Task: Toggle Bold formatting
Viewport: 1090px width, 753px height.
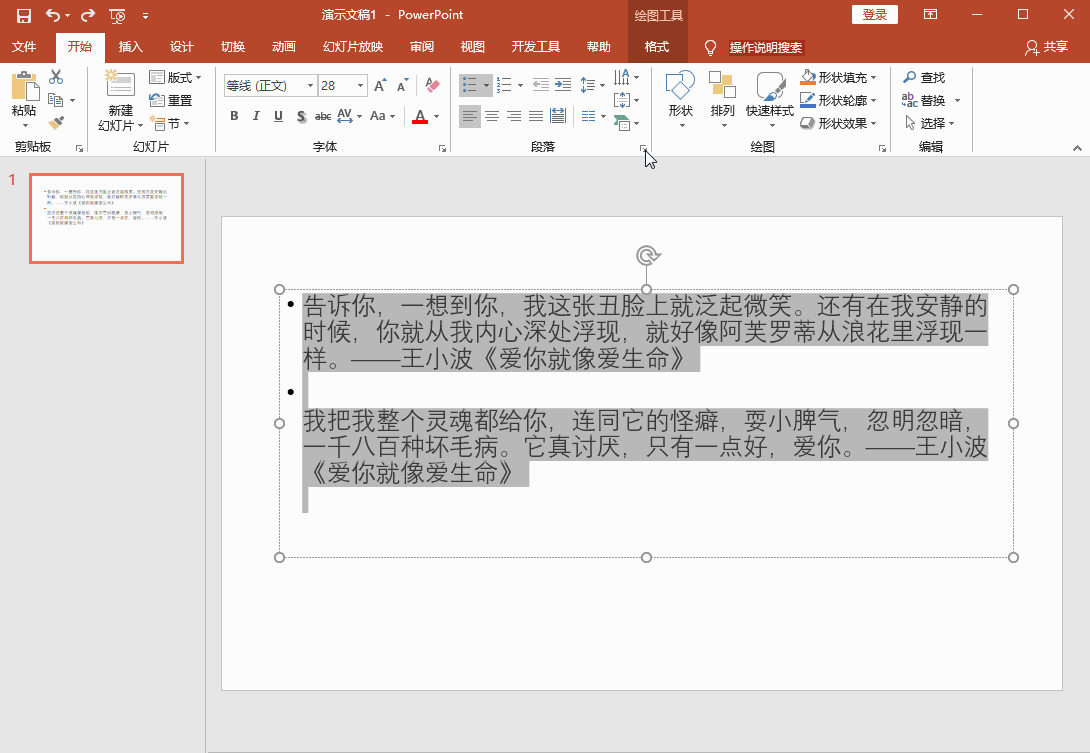Action: (234, 116)
